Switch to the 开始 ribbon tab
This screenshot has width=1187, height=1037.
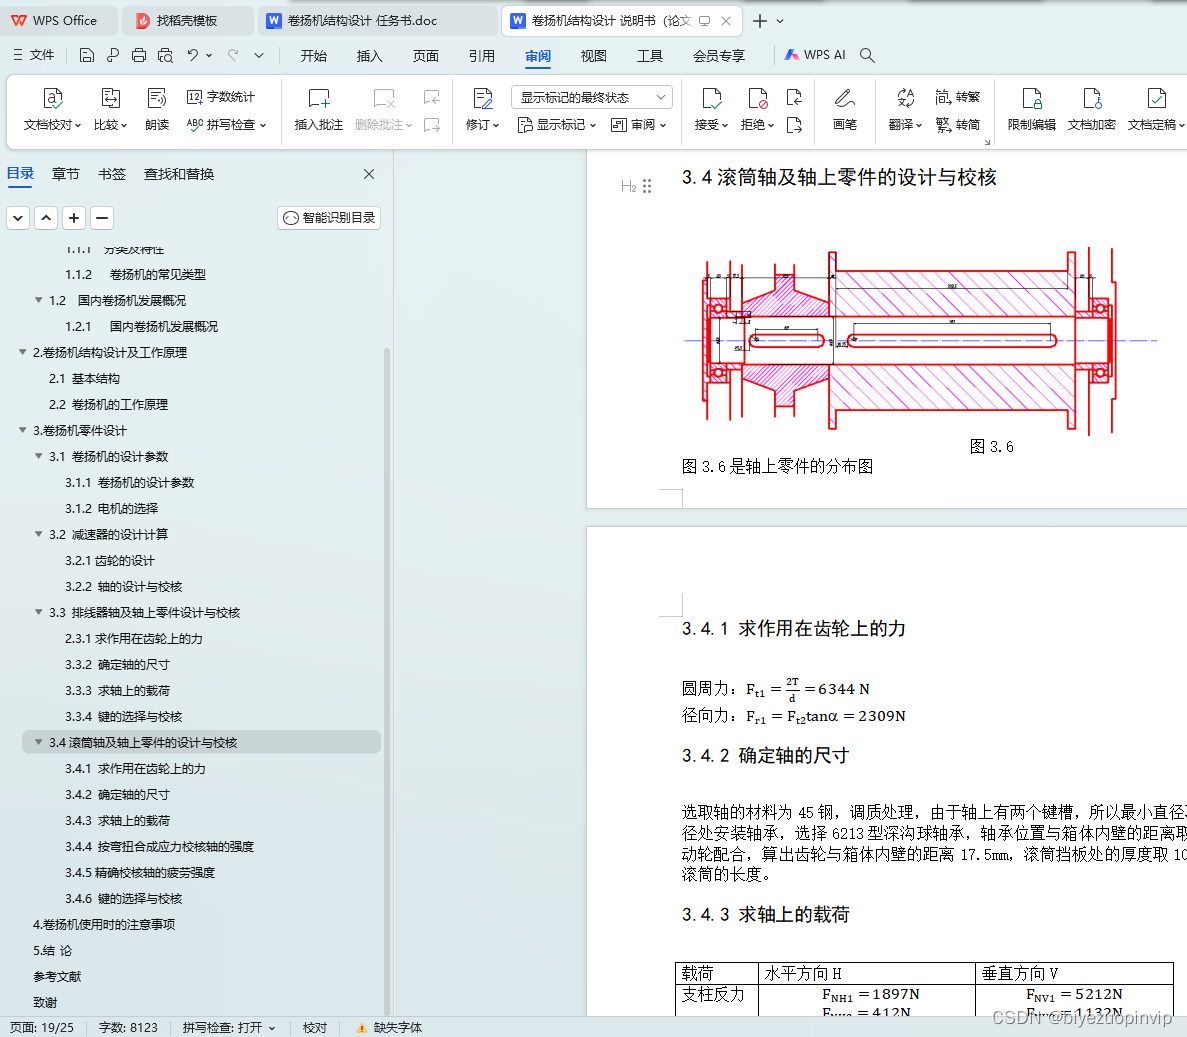coord(313,56)
